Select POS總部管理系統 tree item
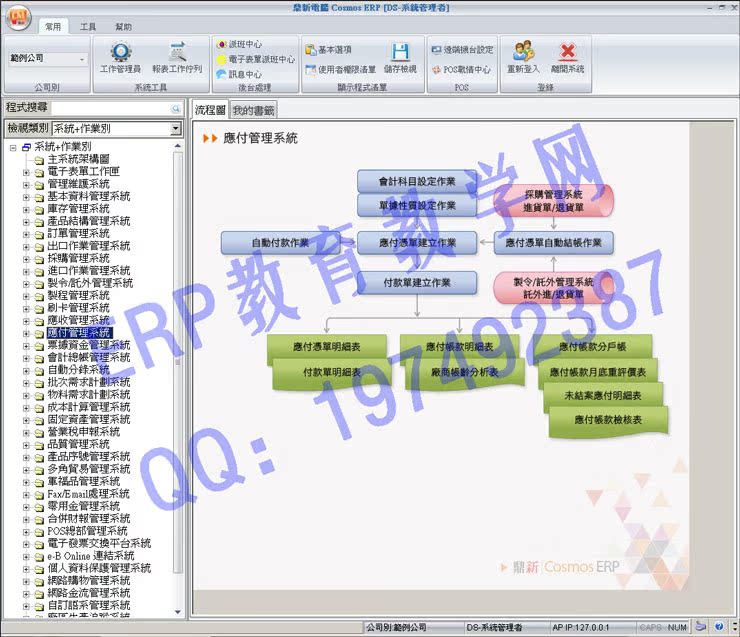Image resolution: width=740 pixels, height=637 pixels. (x=87, y=531)
